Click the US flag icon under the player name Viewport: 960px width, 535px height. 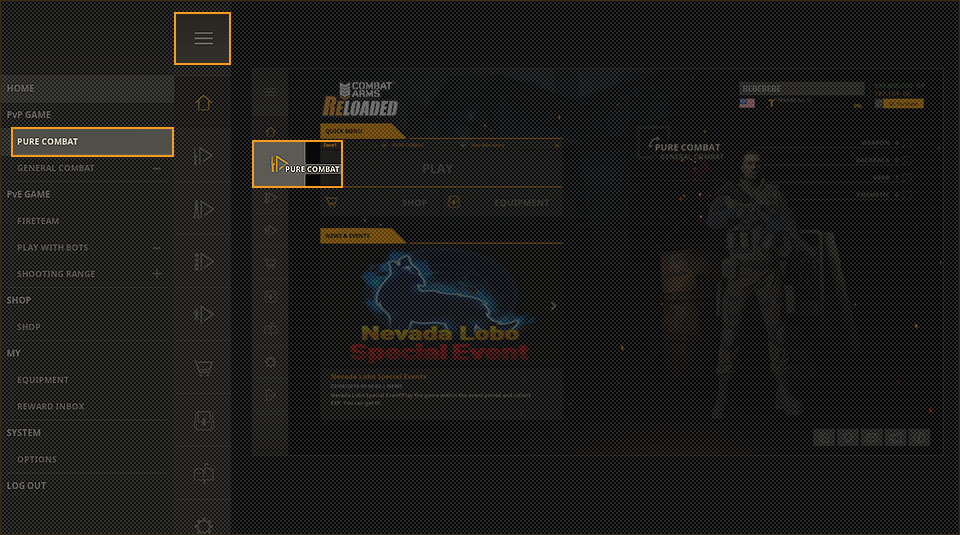pos(747,103)
